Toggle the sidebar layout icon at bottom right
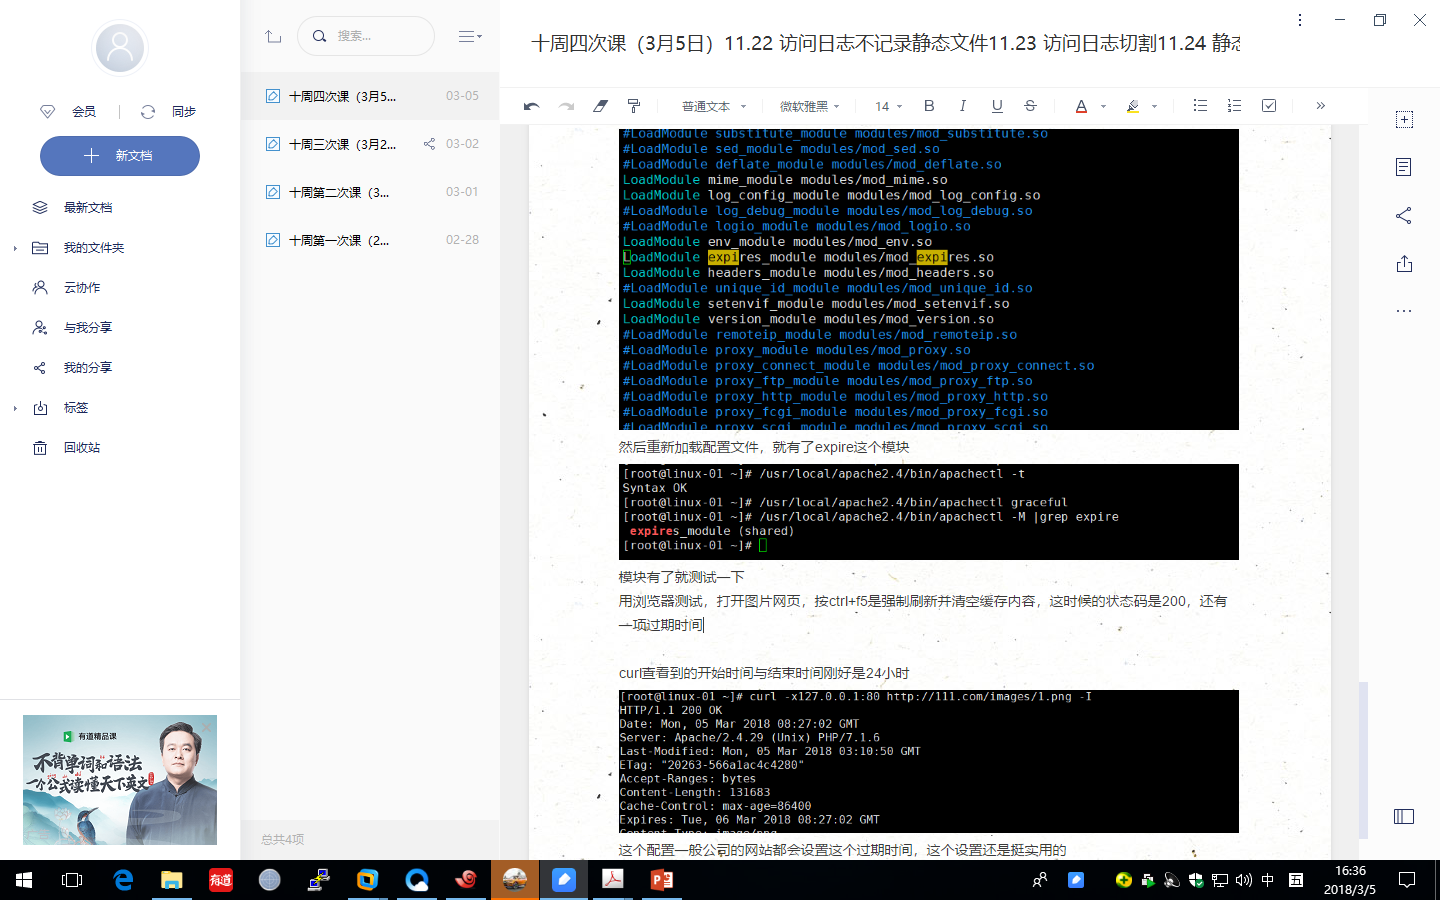Screen dimensions: 1440x900 [x=1404, y=817]
